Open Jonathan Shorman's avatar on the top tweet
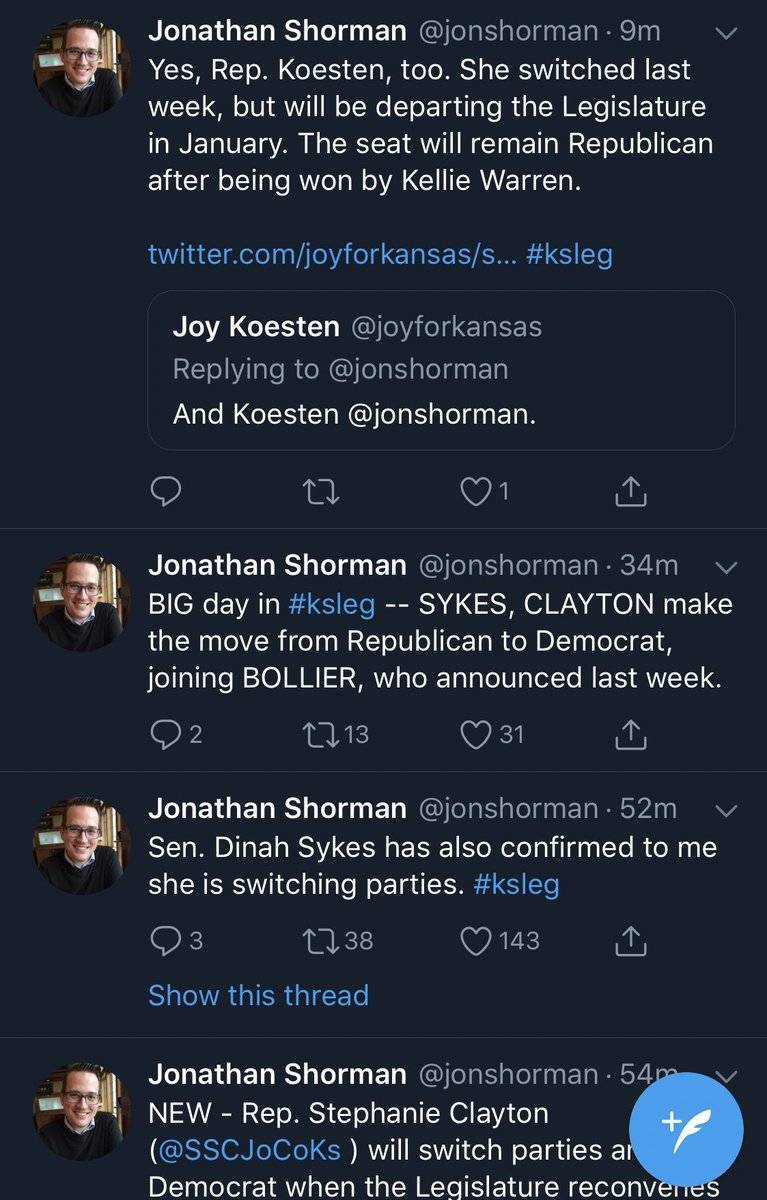 pos(83,66)
